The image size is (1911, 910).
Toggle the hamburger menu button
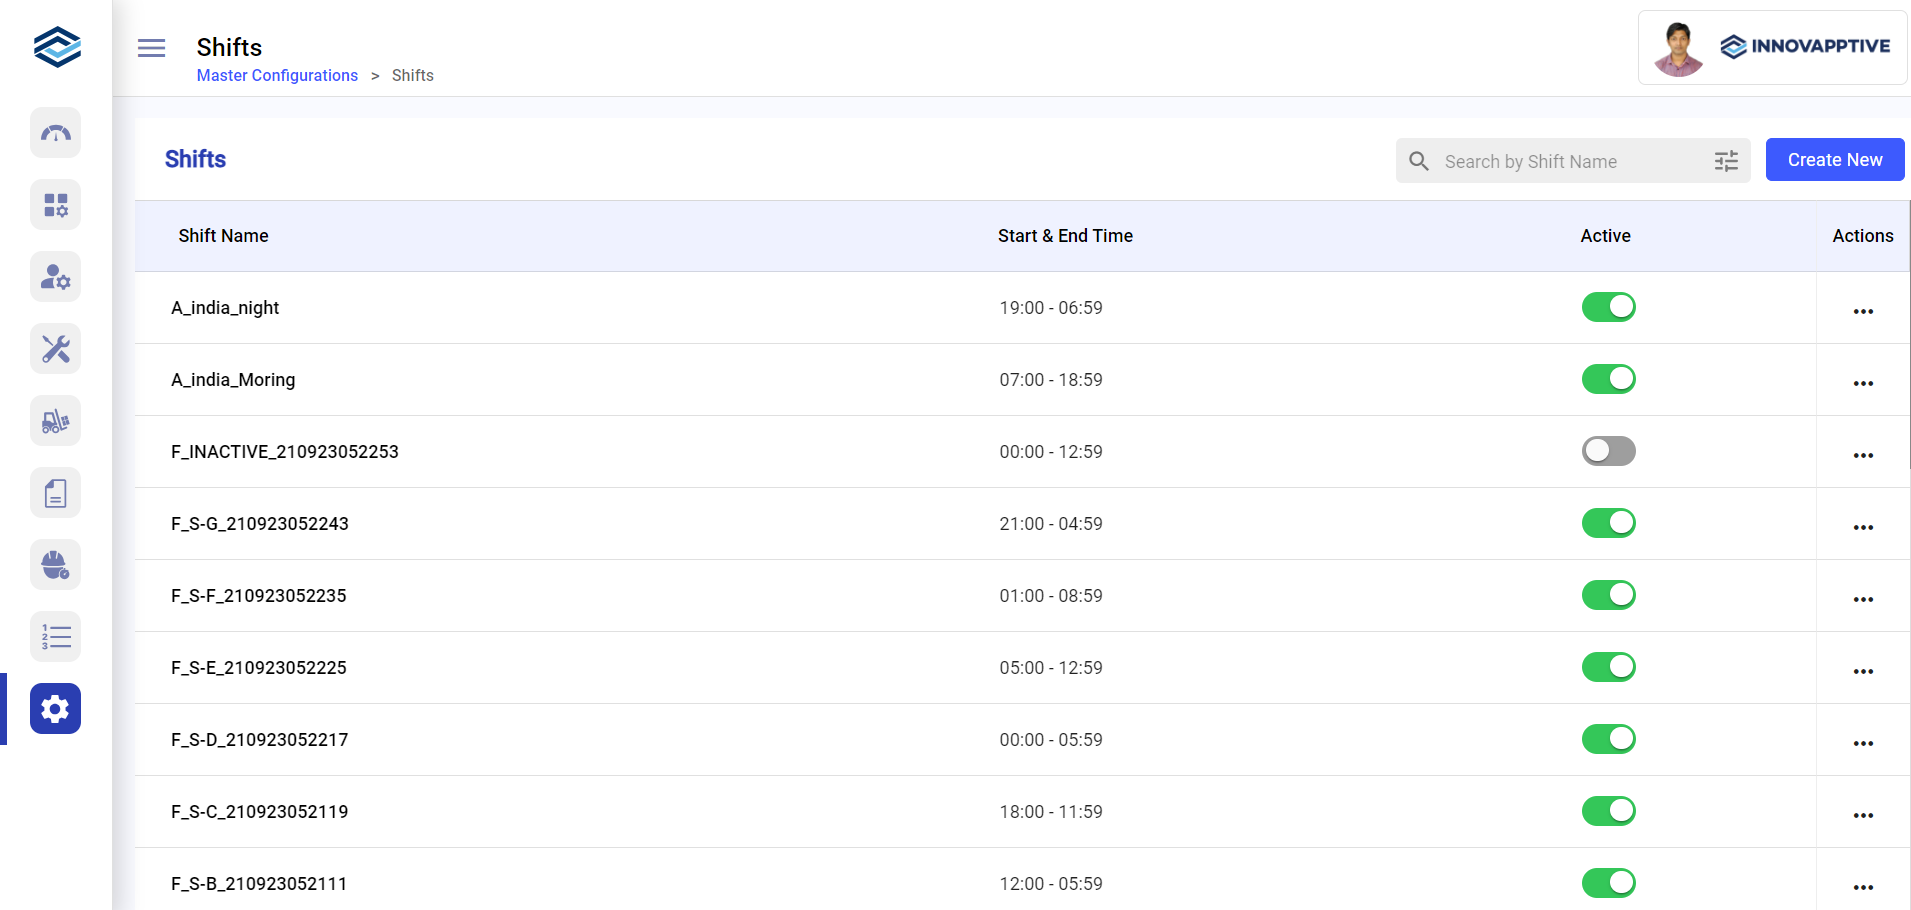pyautogui.click(x=151, y=48)
